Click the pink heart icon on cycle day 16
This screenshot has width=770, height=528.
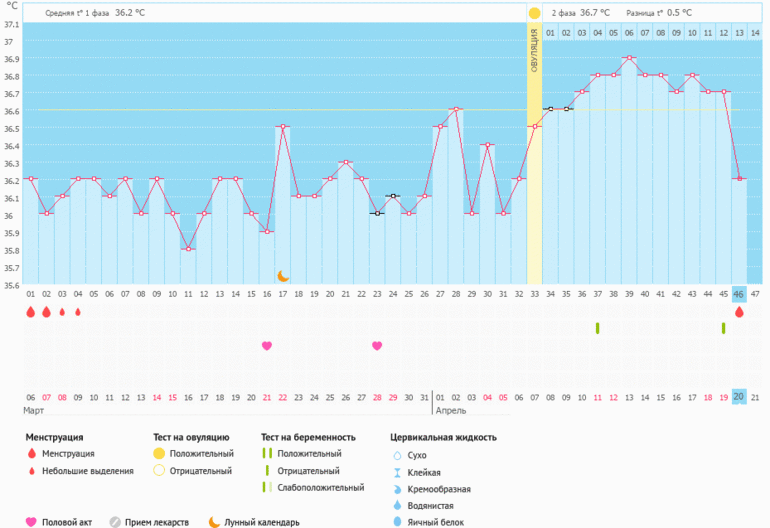click(x=267, y=346)
